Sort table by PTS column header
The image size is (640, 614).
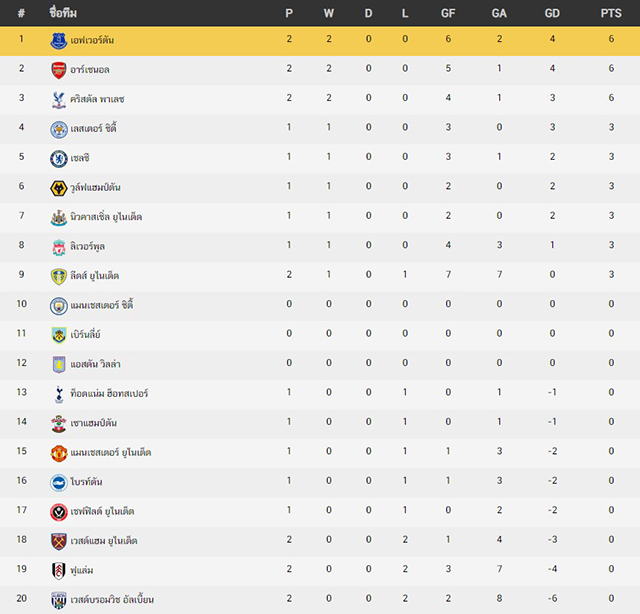tap(611, 13)
